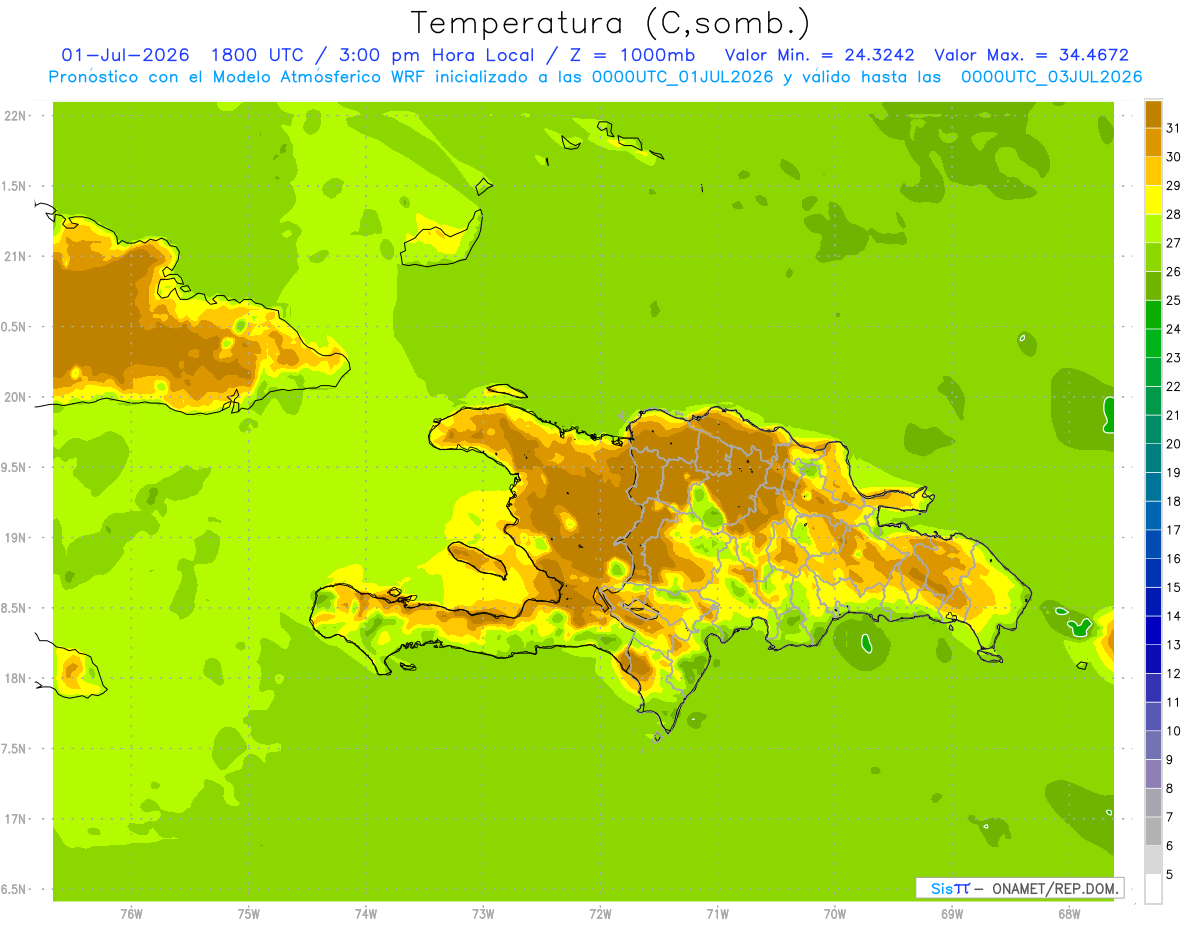The width and height of the screenshot is (1200, 927).
Task: Pick the orange legend swatch between 30 and 31
Action: [1153, 143]
